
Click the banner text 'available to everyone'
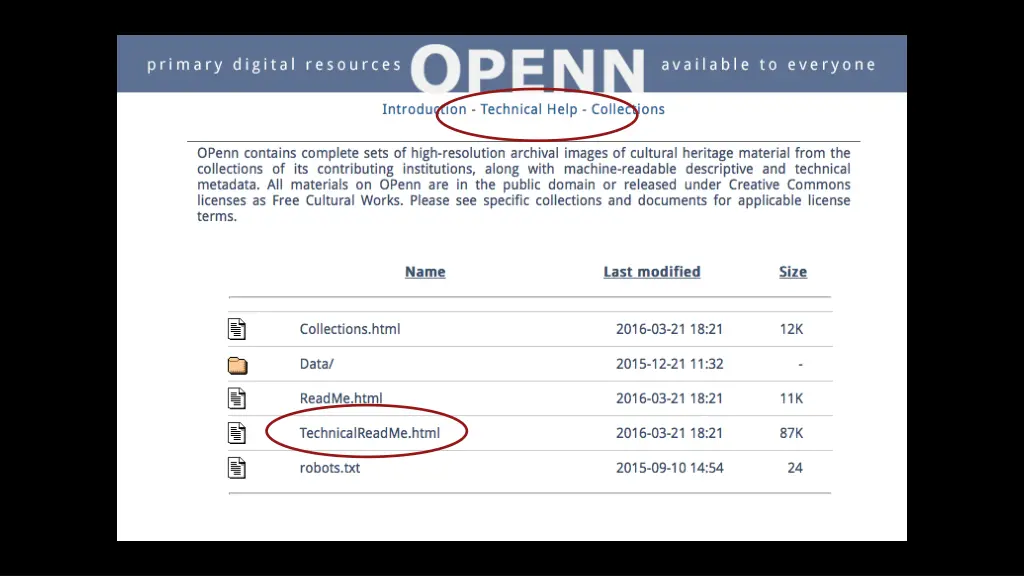point(769,65)
